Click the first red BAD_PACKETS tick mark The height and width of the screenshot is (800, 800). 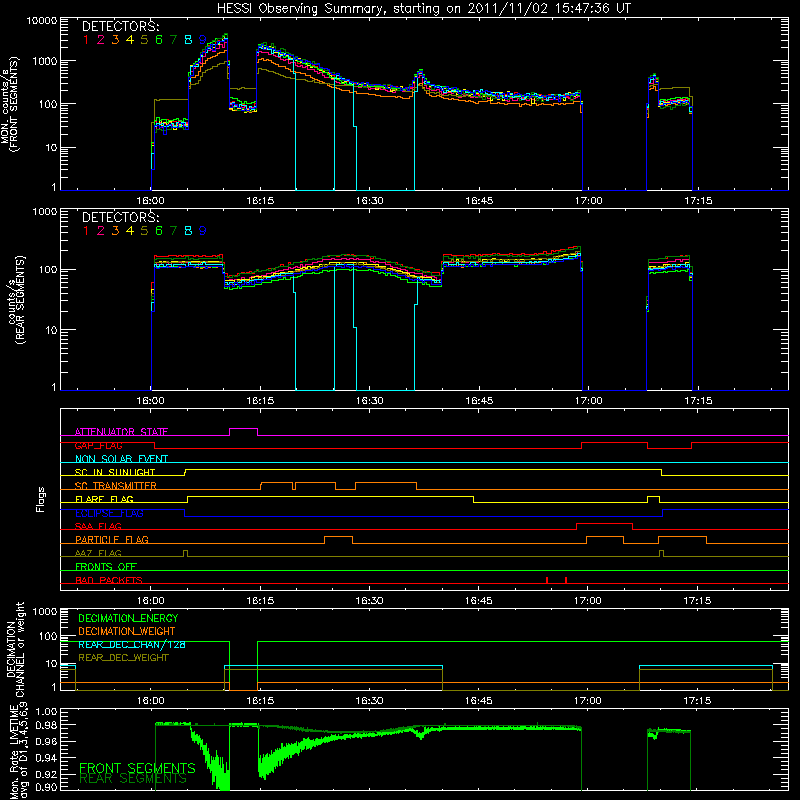coord(547,580)
